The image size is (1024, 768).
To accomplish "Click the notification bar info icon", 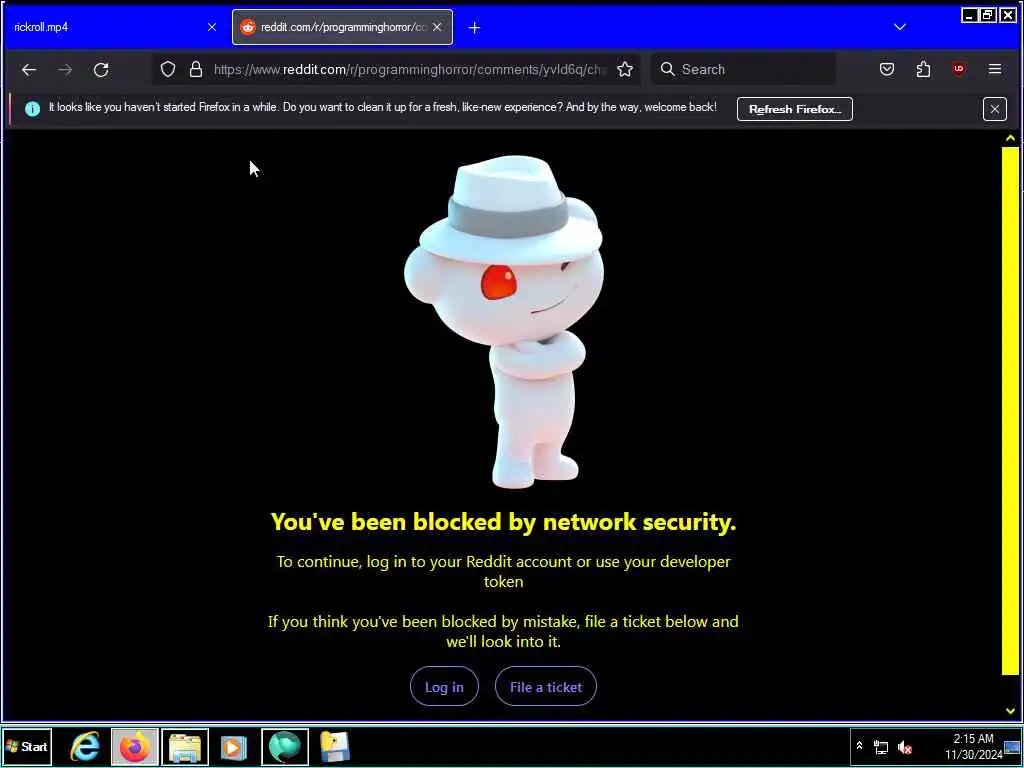I will click(x=32, y=108).
